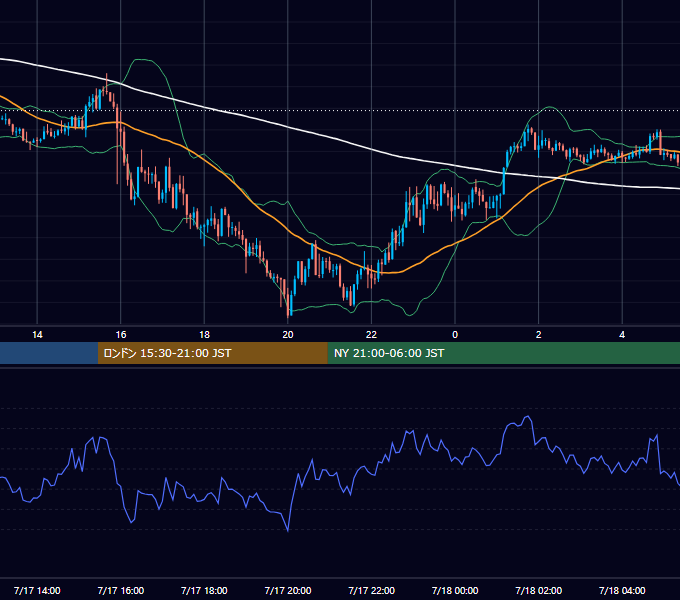Image resolution: width=680 pixels, height=600 pixels.
Task: Select the ロンドン 15:30-21:00 JST session bar
Action: (x=212, y=353)
